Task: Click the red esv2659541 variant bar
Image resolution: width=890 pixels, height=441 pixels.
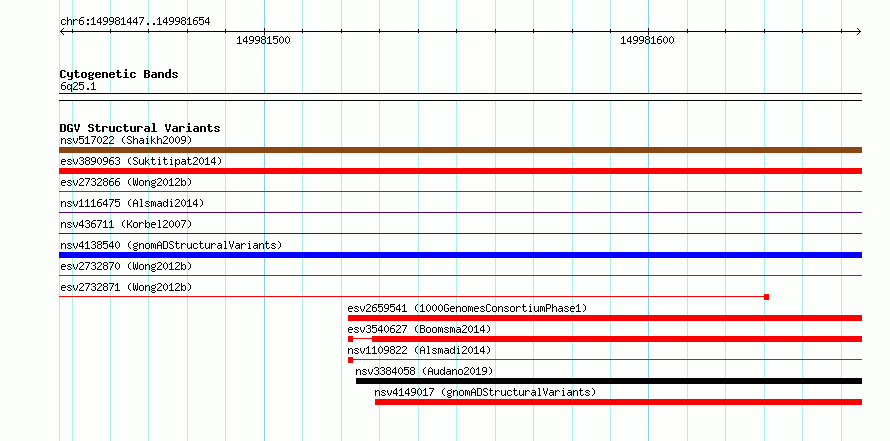Action: [604, 318]
